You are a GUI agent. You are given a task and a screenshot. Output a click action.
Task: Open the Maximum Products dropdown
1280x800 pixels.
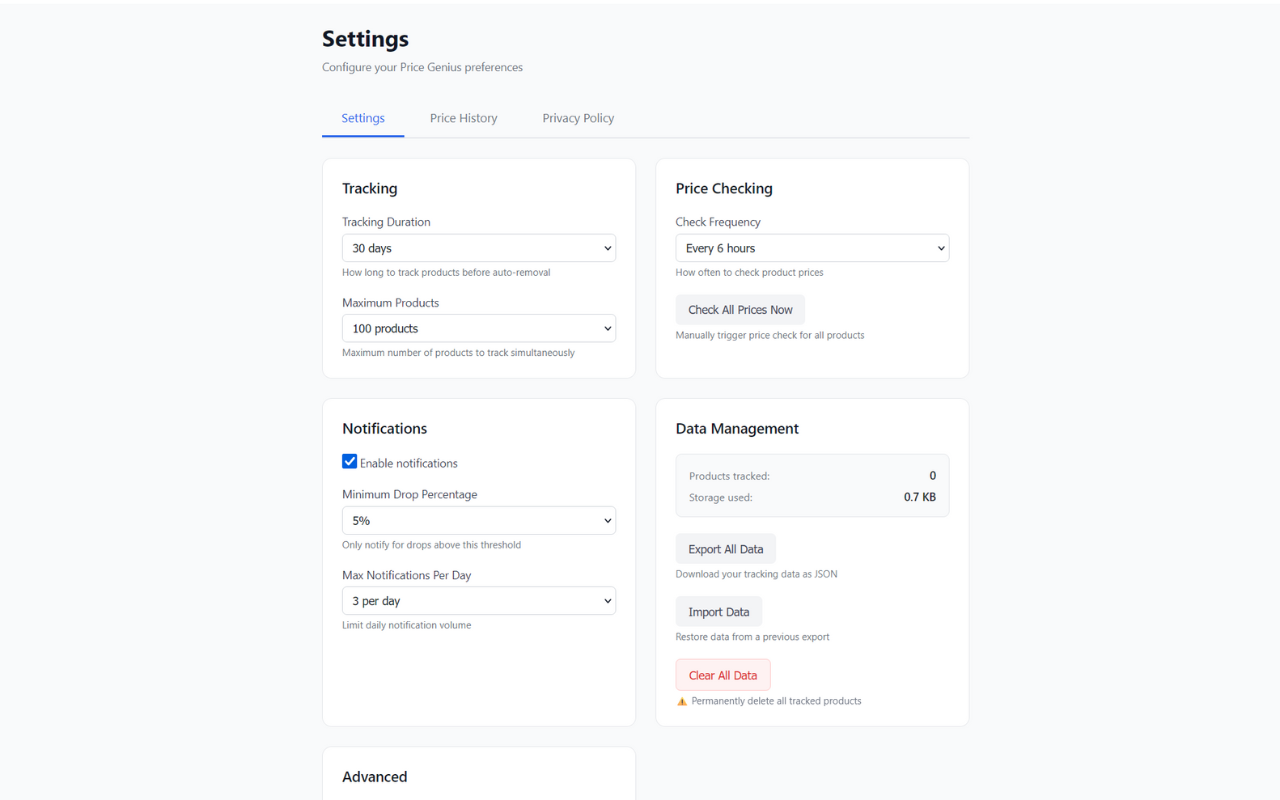click(x=478, y=328)
